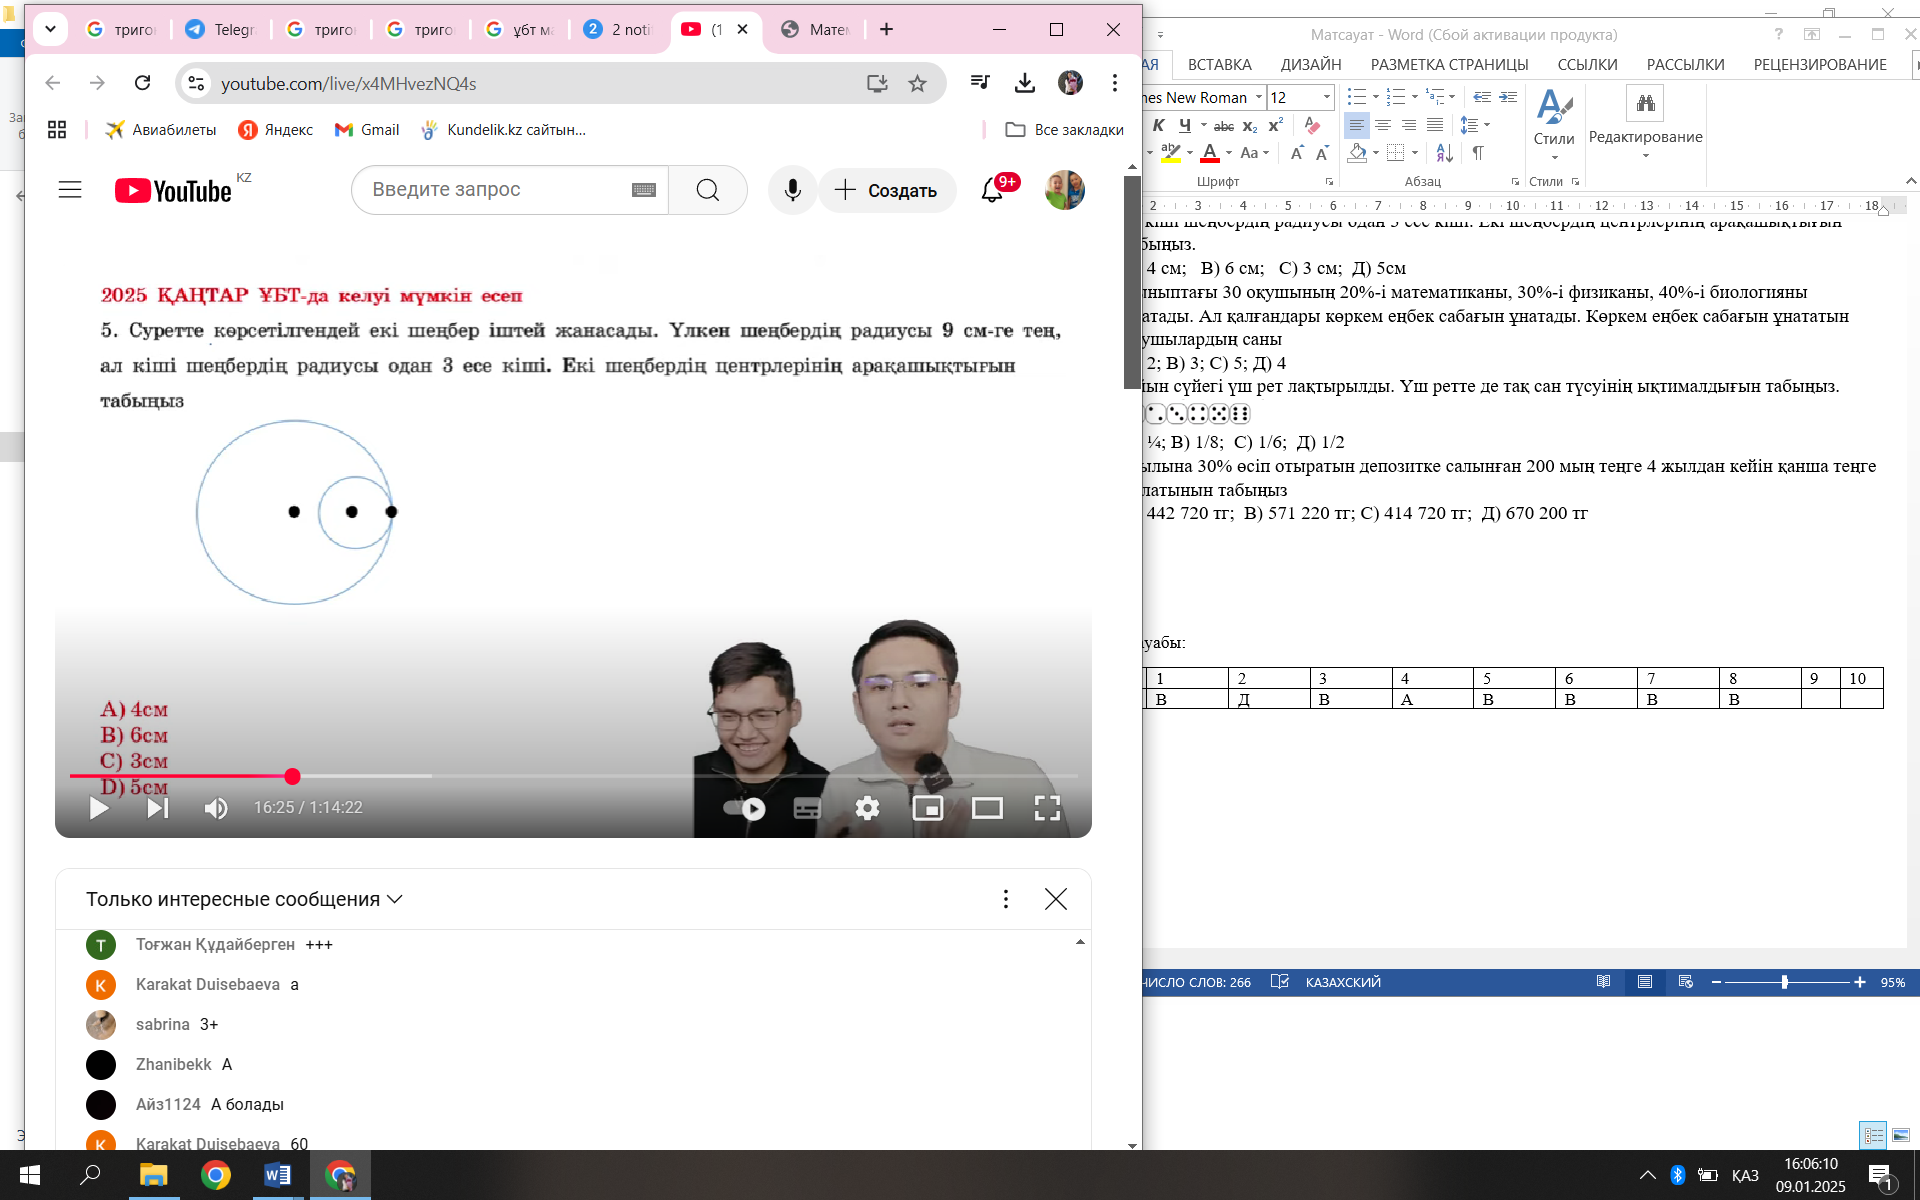Open the Авиабилеты bookmark
This screenshot has width=1920, height=1200.
161,130
